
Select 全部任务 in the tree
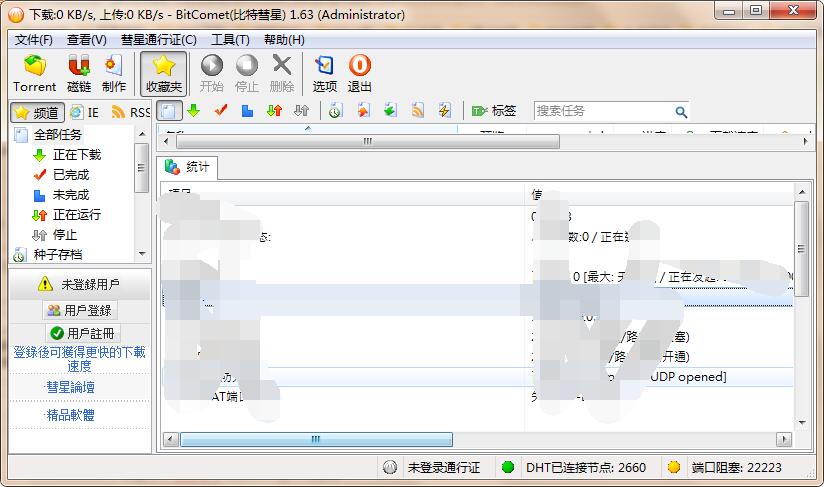click(57, 135)
